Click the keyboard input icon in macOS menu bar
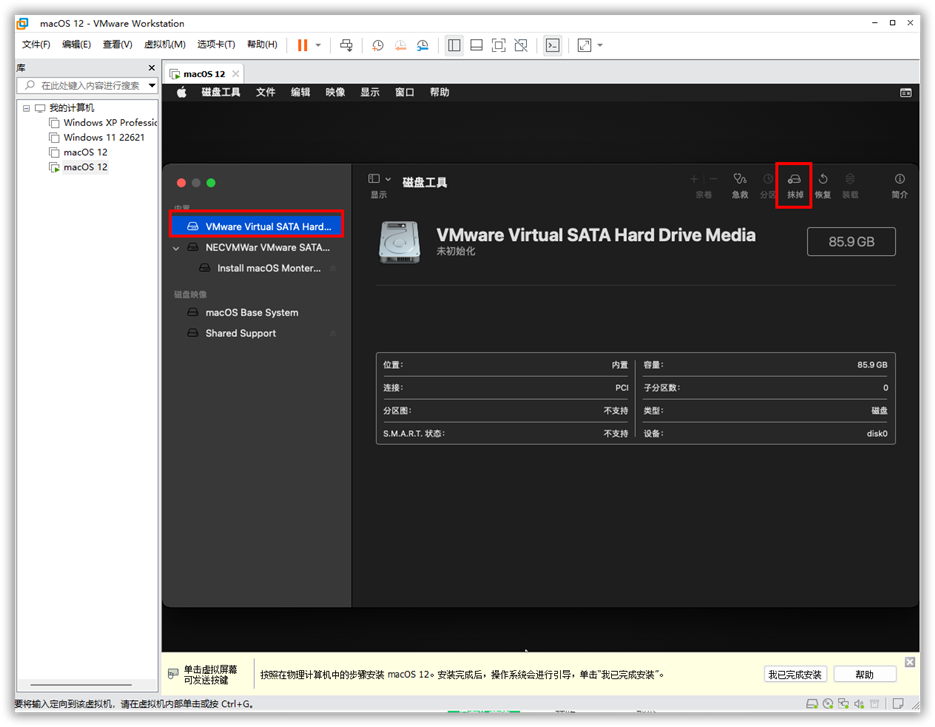Screen dimensions: 935x727 [x=906, y=92]
